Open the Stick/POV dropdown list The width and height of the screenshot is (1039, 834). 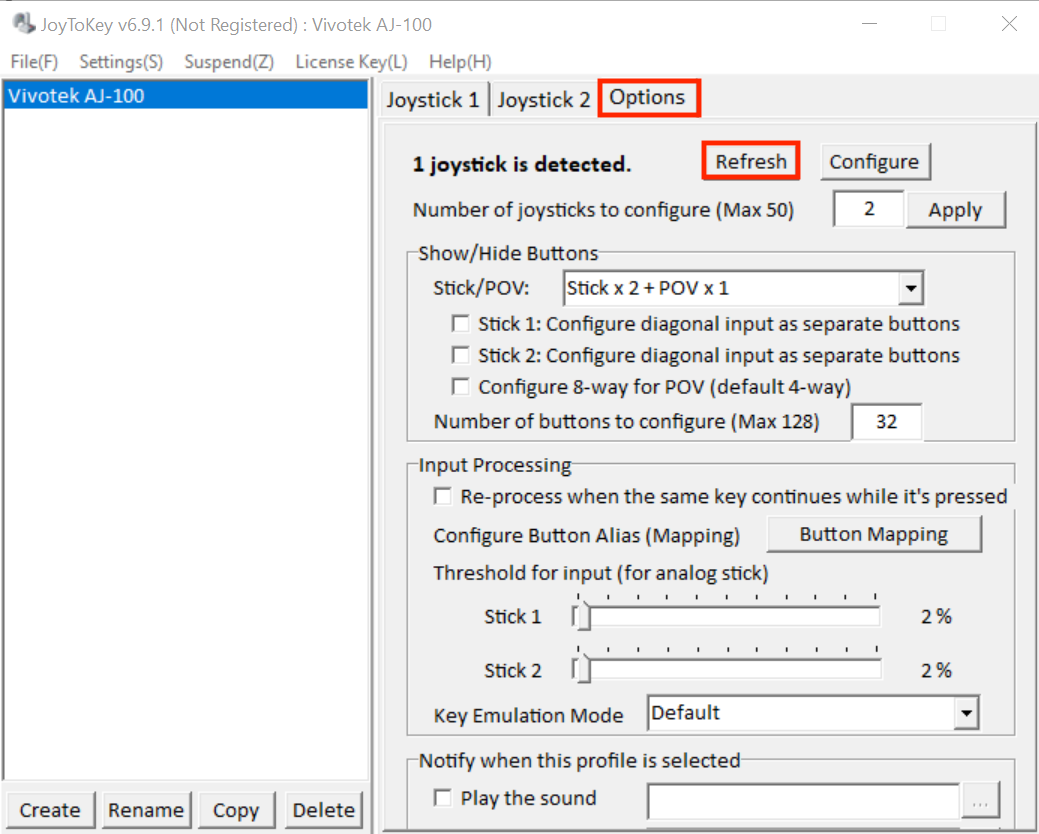click(909, 289)
